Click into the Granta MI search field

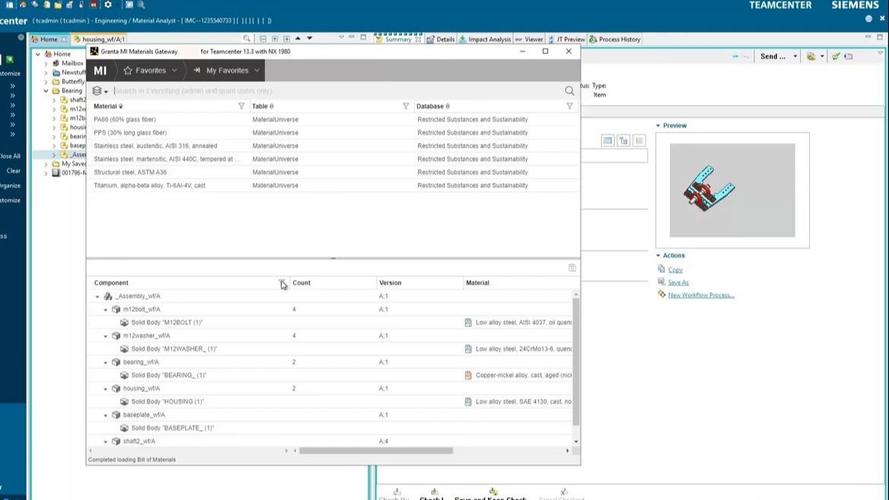click(x=337, y=91)
